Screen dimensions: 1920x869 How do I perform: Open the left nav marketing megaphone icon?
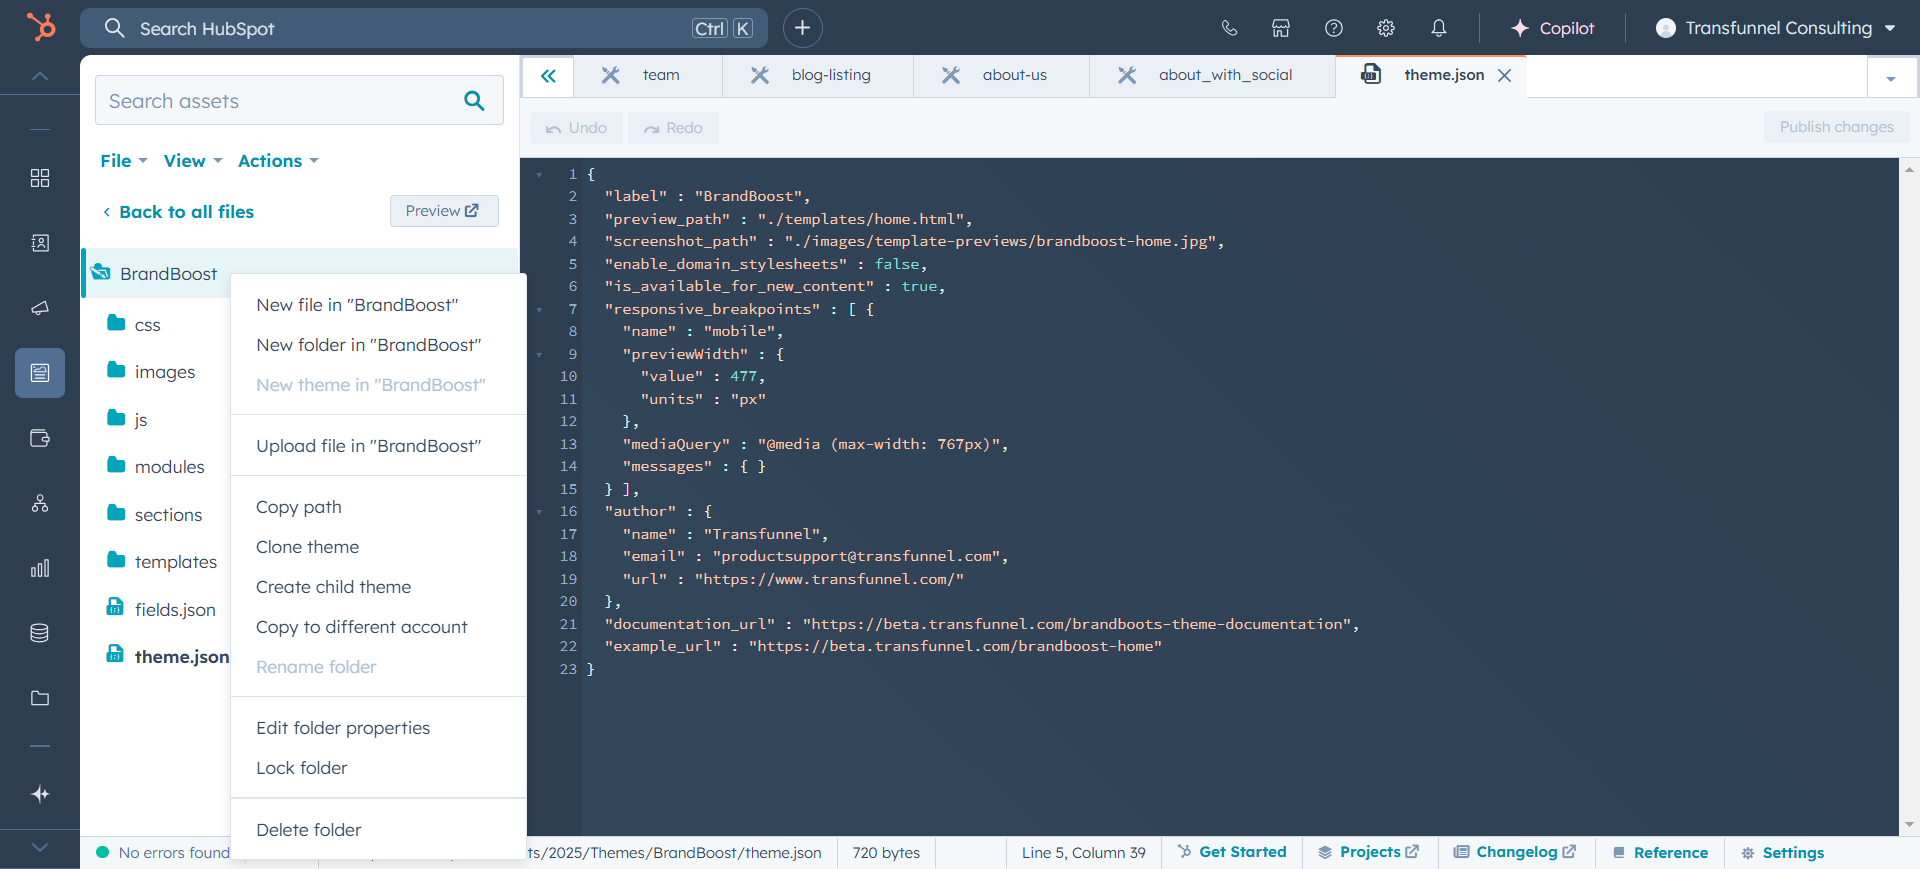[x=40, y=308]
